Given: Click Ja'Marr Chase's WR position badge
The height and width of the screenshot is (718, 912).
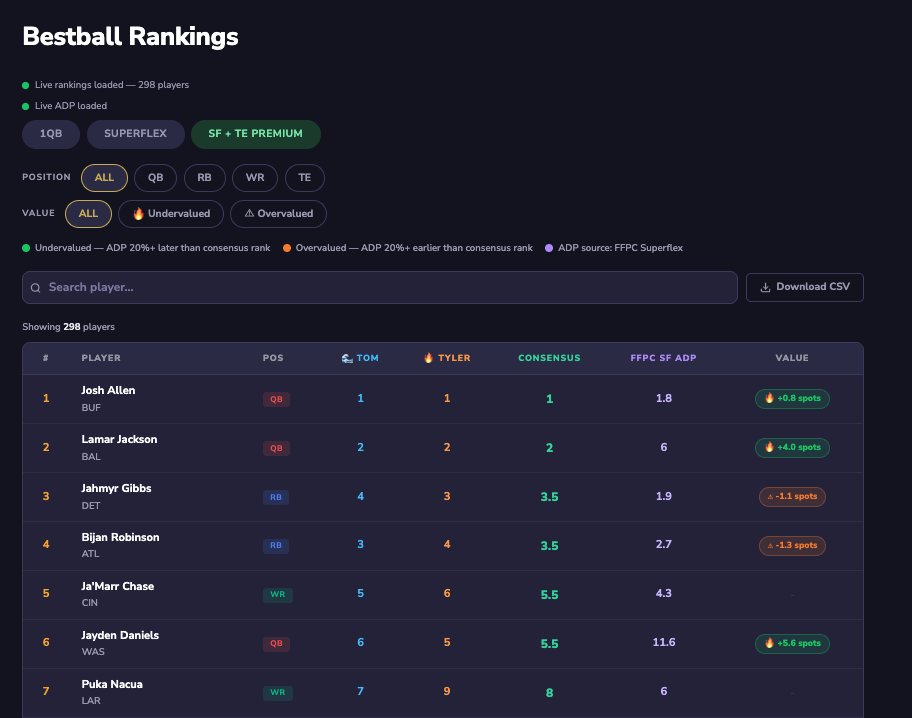Looking at the screenshot, I should (x=277, y=595).
